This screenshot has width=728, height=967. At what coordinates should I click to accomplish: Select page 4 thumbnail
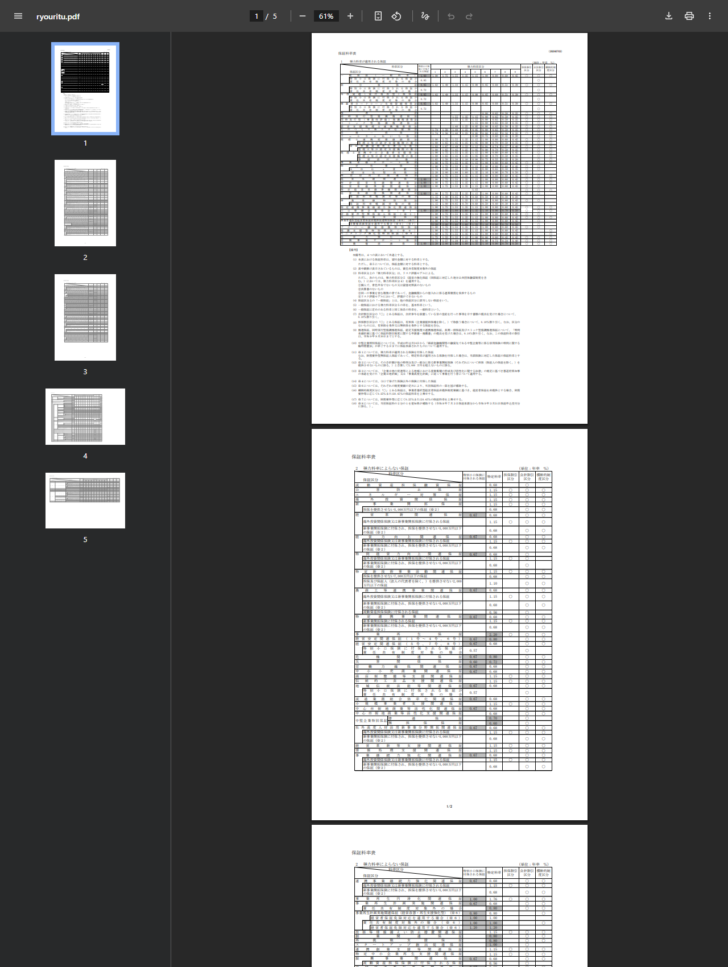point(85,416)
